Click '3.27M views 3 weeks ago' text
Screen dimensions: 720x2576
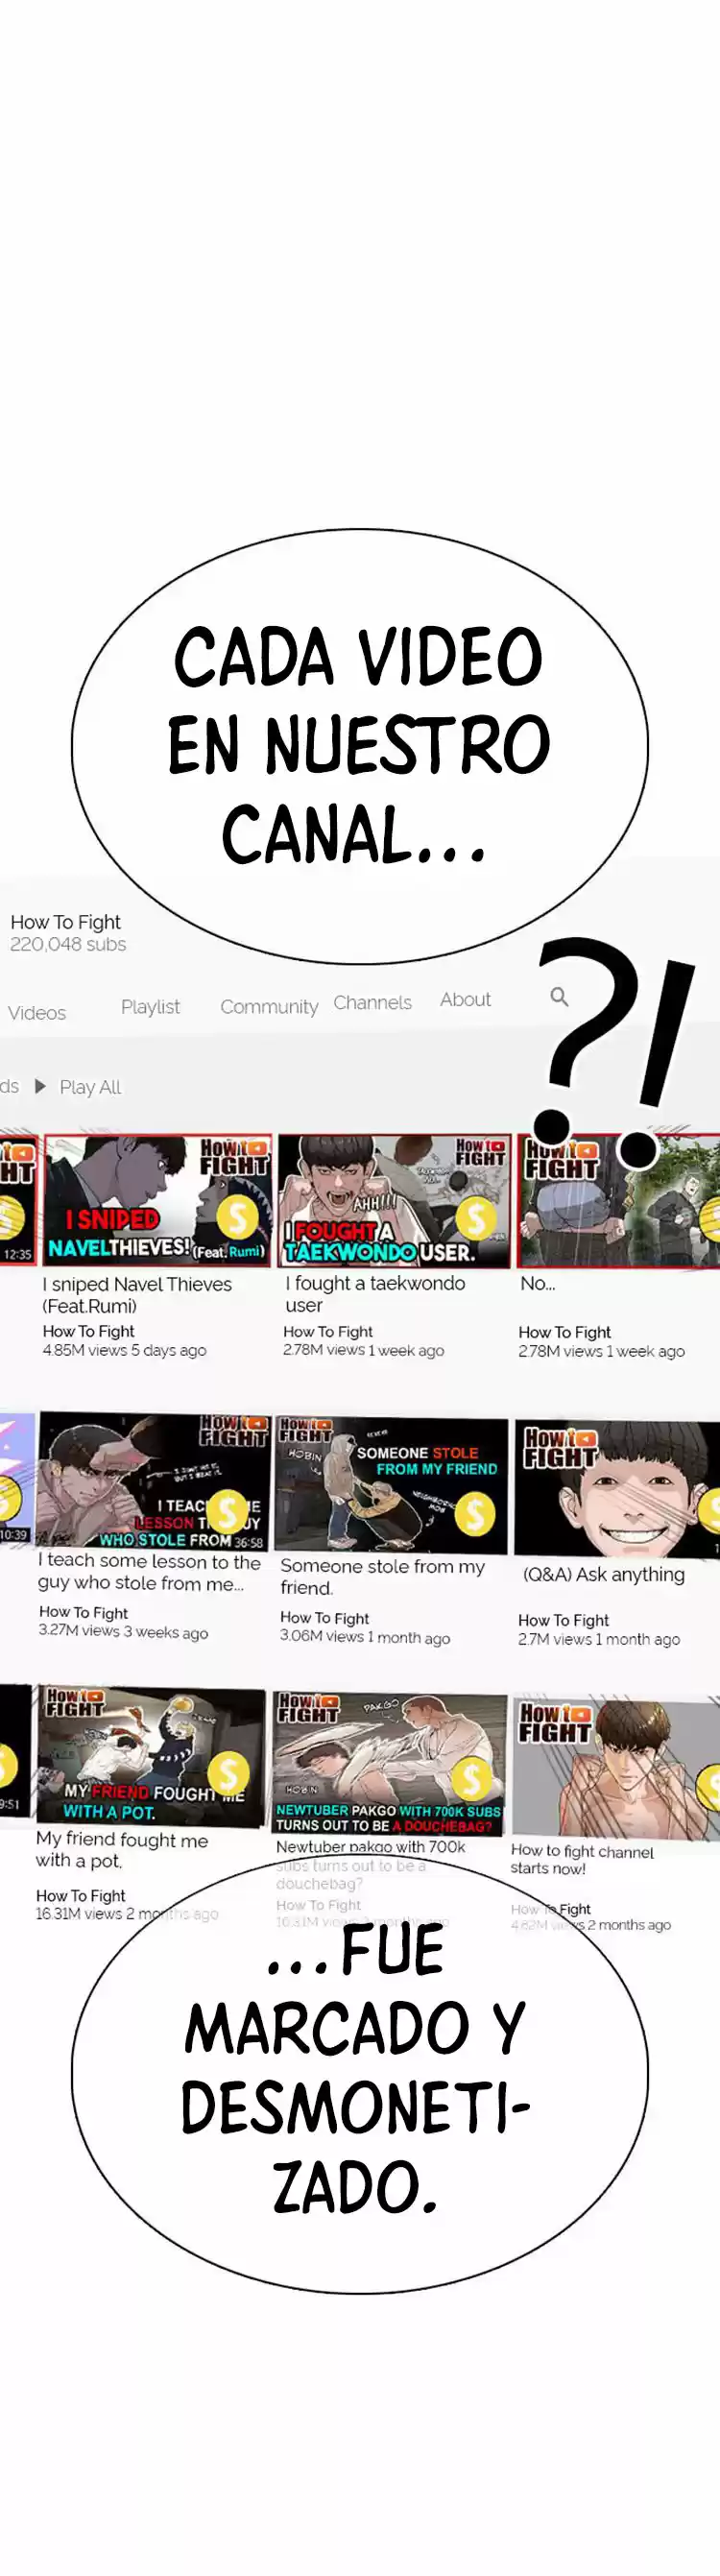click(123, 1631)
